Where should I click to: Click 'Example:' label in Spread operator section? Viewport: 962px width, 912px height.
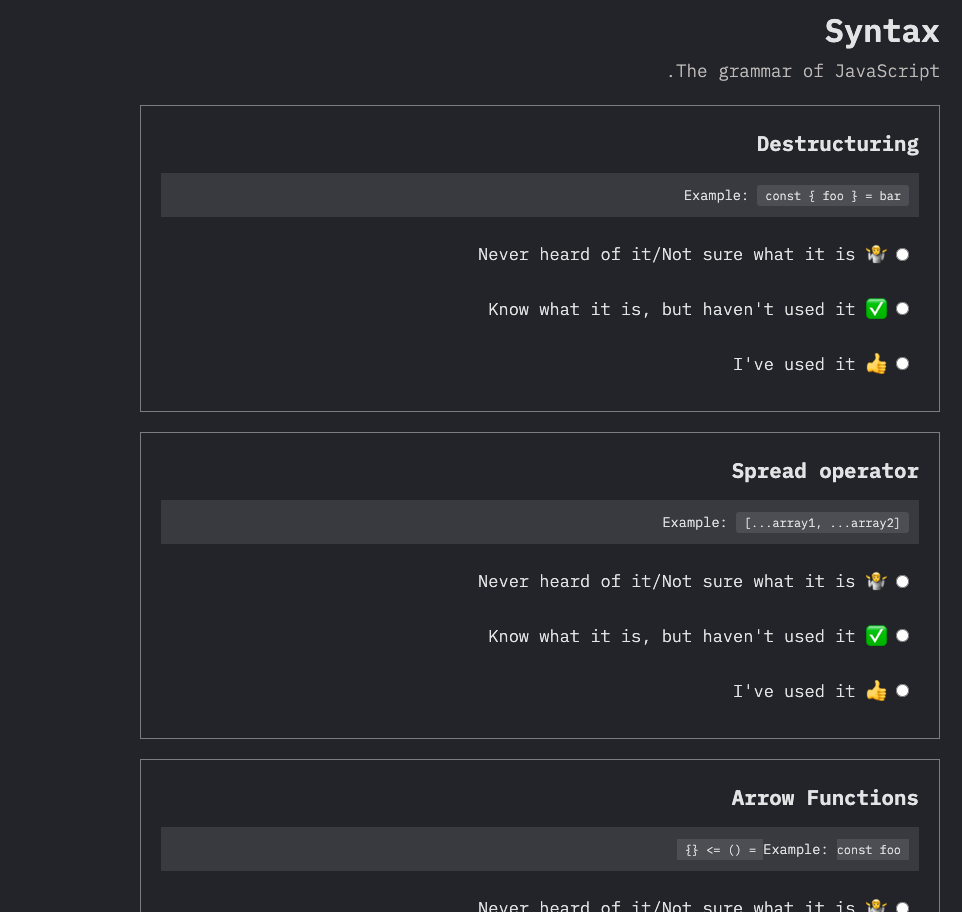click(x=695, y=523)
